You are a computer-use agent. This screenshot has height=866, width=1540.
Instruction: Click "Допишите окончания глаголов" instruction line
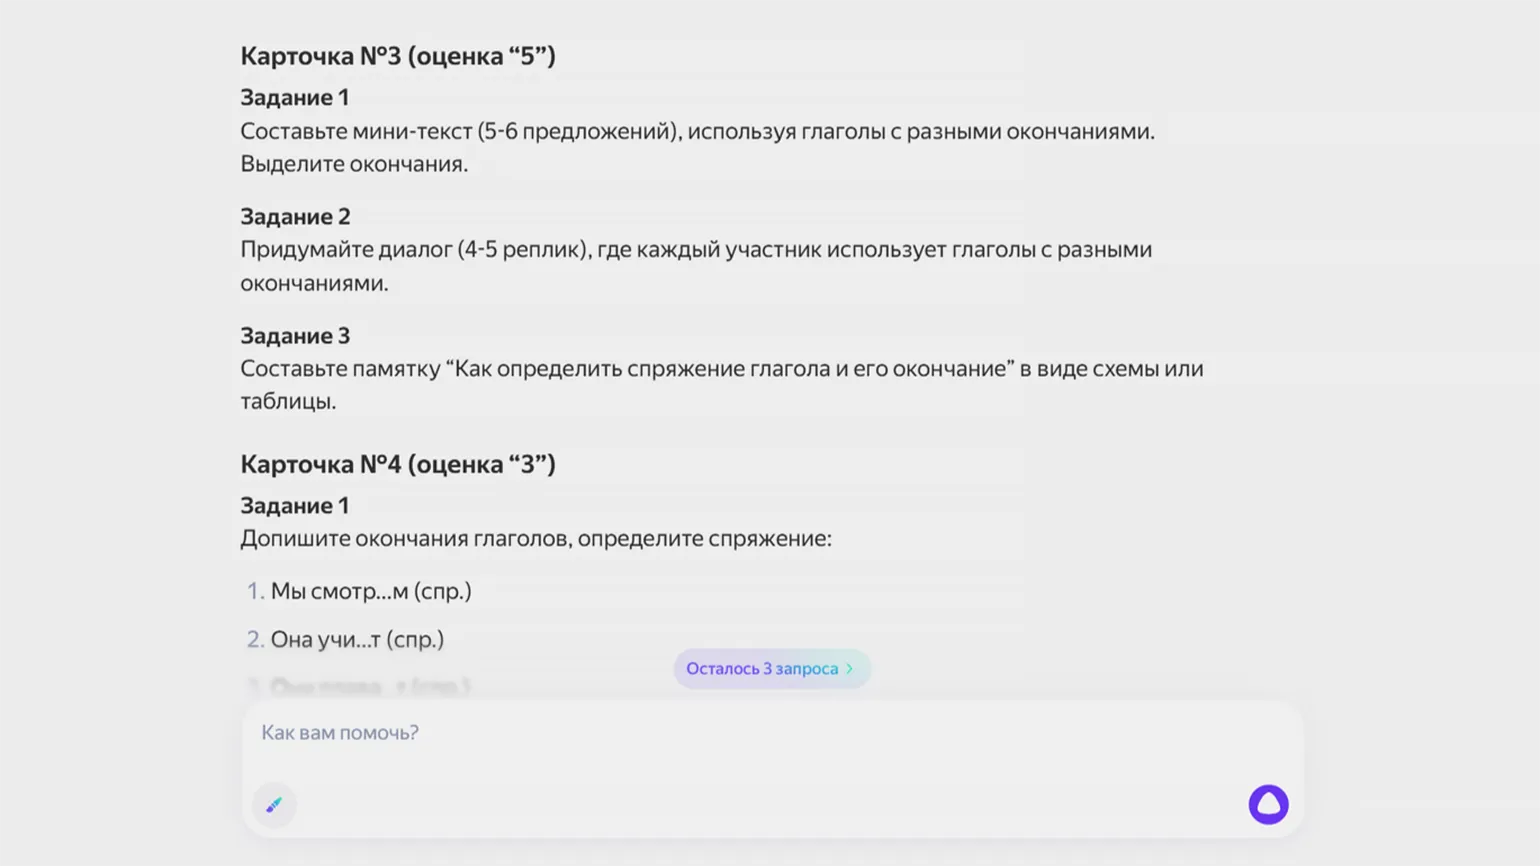[535, 538]
